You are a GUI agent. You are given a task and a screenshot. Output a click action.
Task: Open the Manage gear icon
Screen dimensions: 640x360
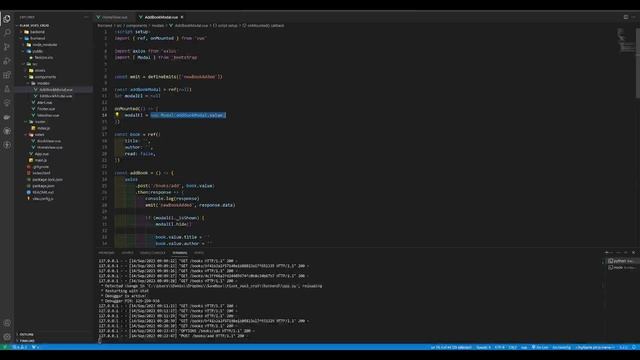click(x=7, y=337)
